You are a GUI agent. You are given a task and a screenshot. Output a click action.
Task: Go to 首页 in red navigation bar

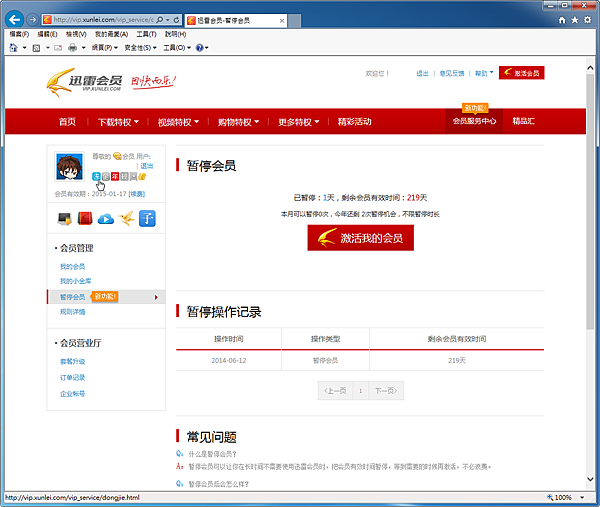click(67, 122)
